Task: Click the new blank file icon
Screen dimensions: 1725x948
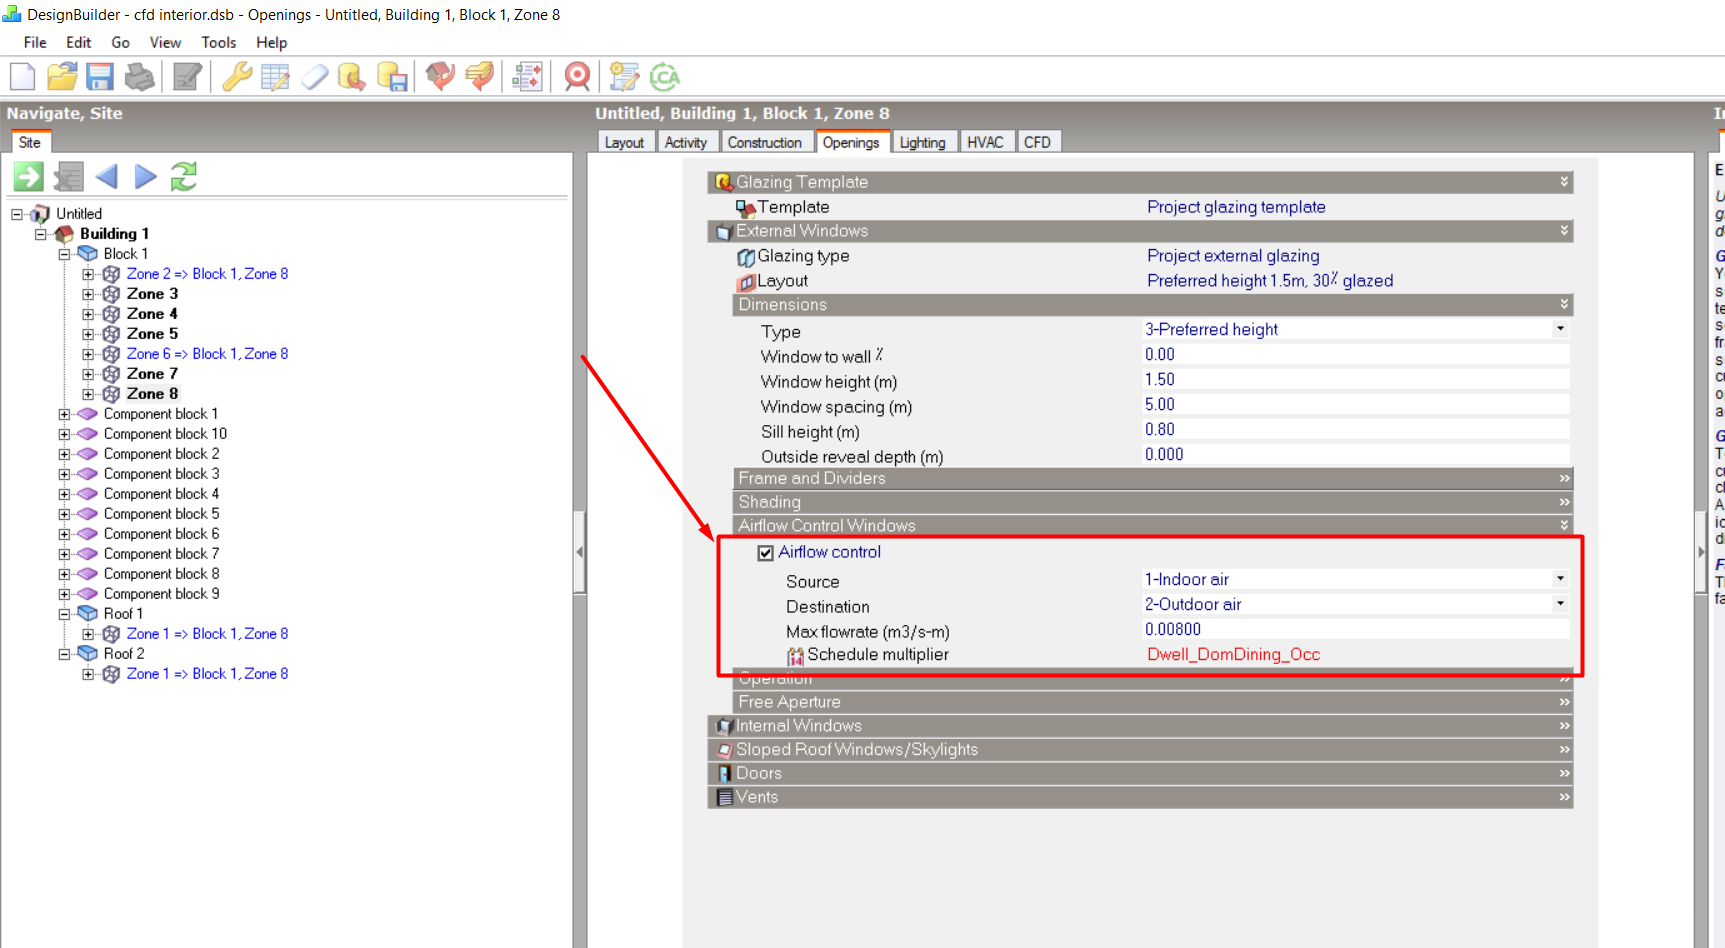Action: (22, 77)
